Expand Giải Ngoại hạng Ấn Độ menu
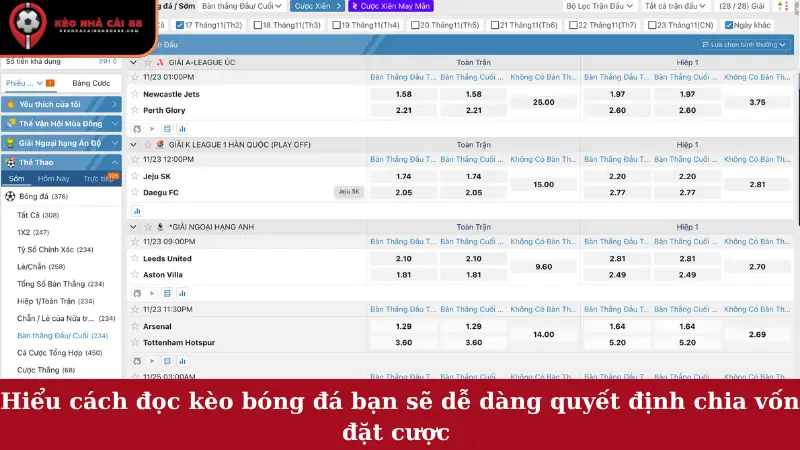Screen dimensions: 800x450 (x=61, y=143)
